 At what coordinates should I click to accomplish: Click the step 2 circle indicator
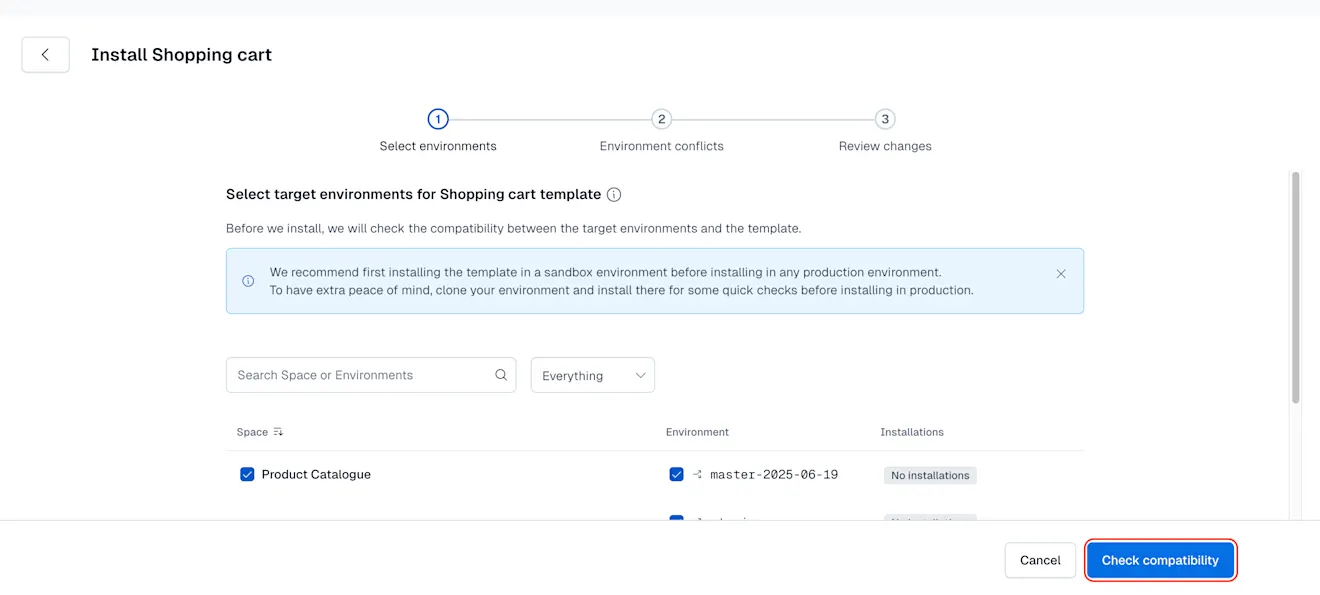point(661,118)
